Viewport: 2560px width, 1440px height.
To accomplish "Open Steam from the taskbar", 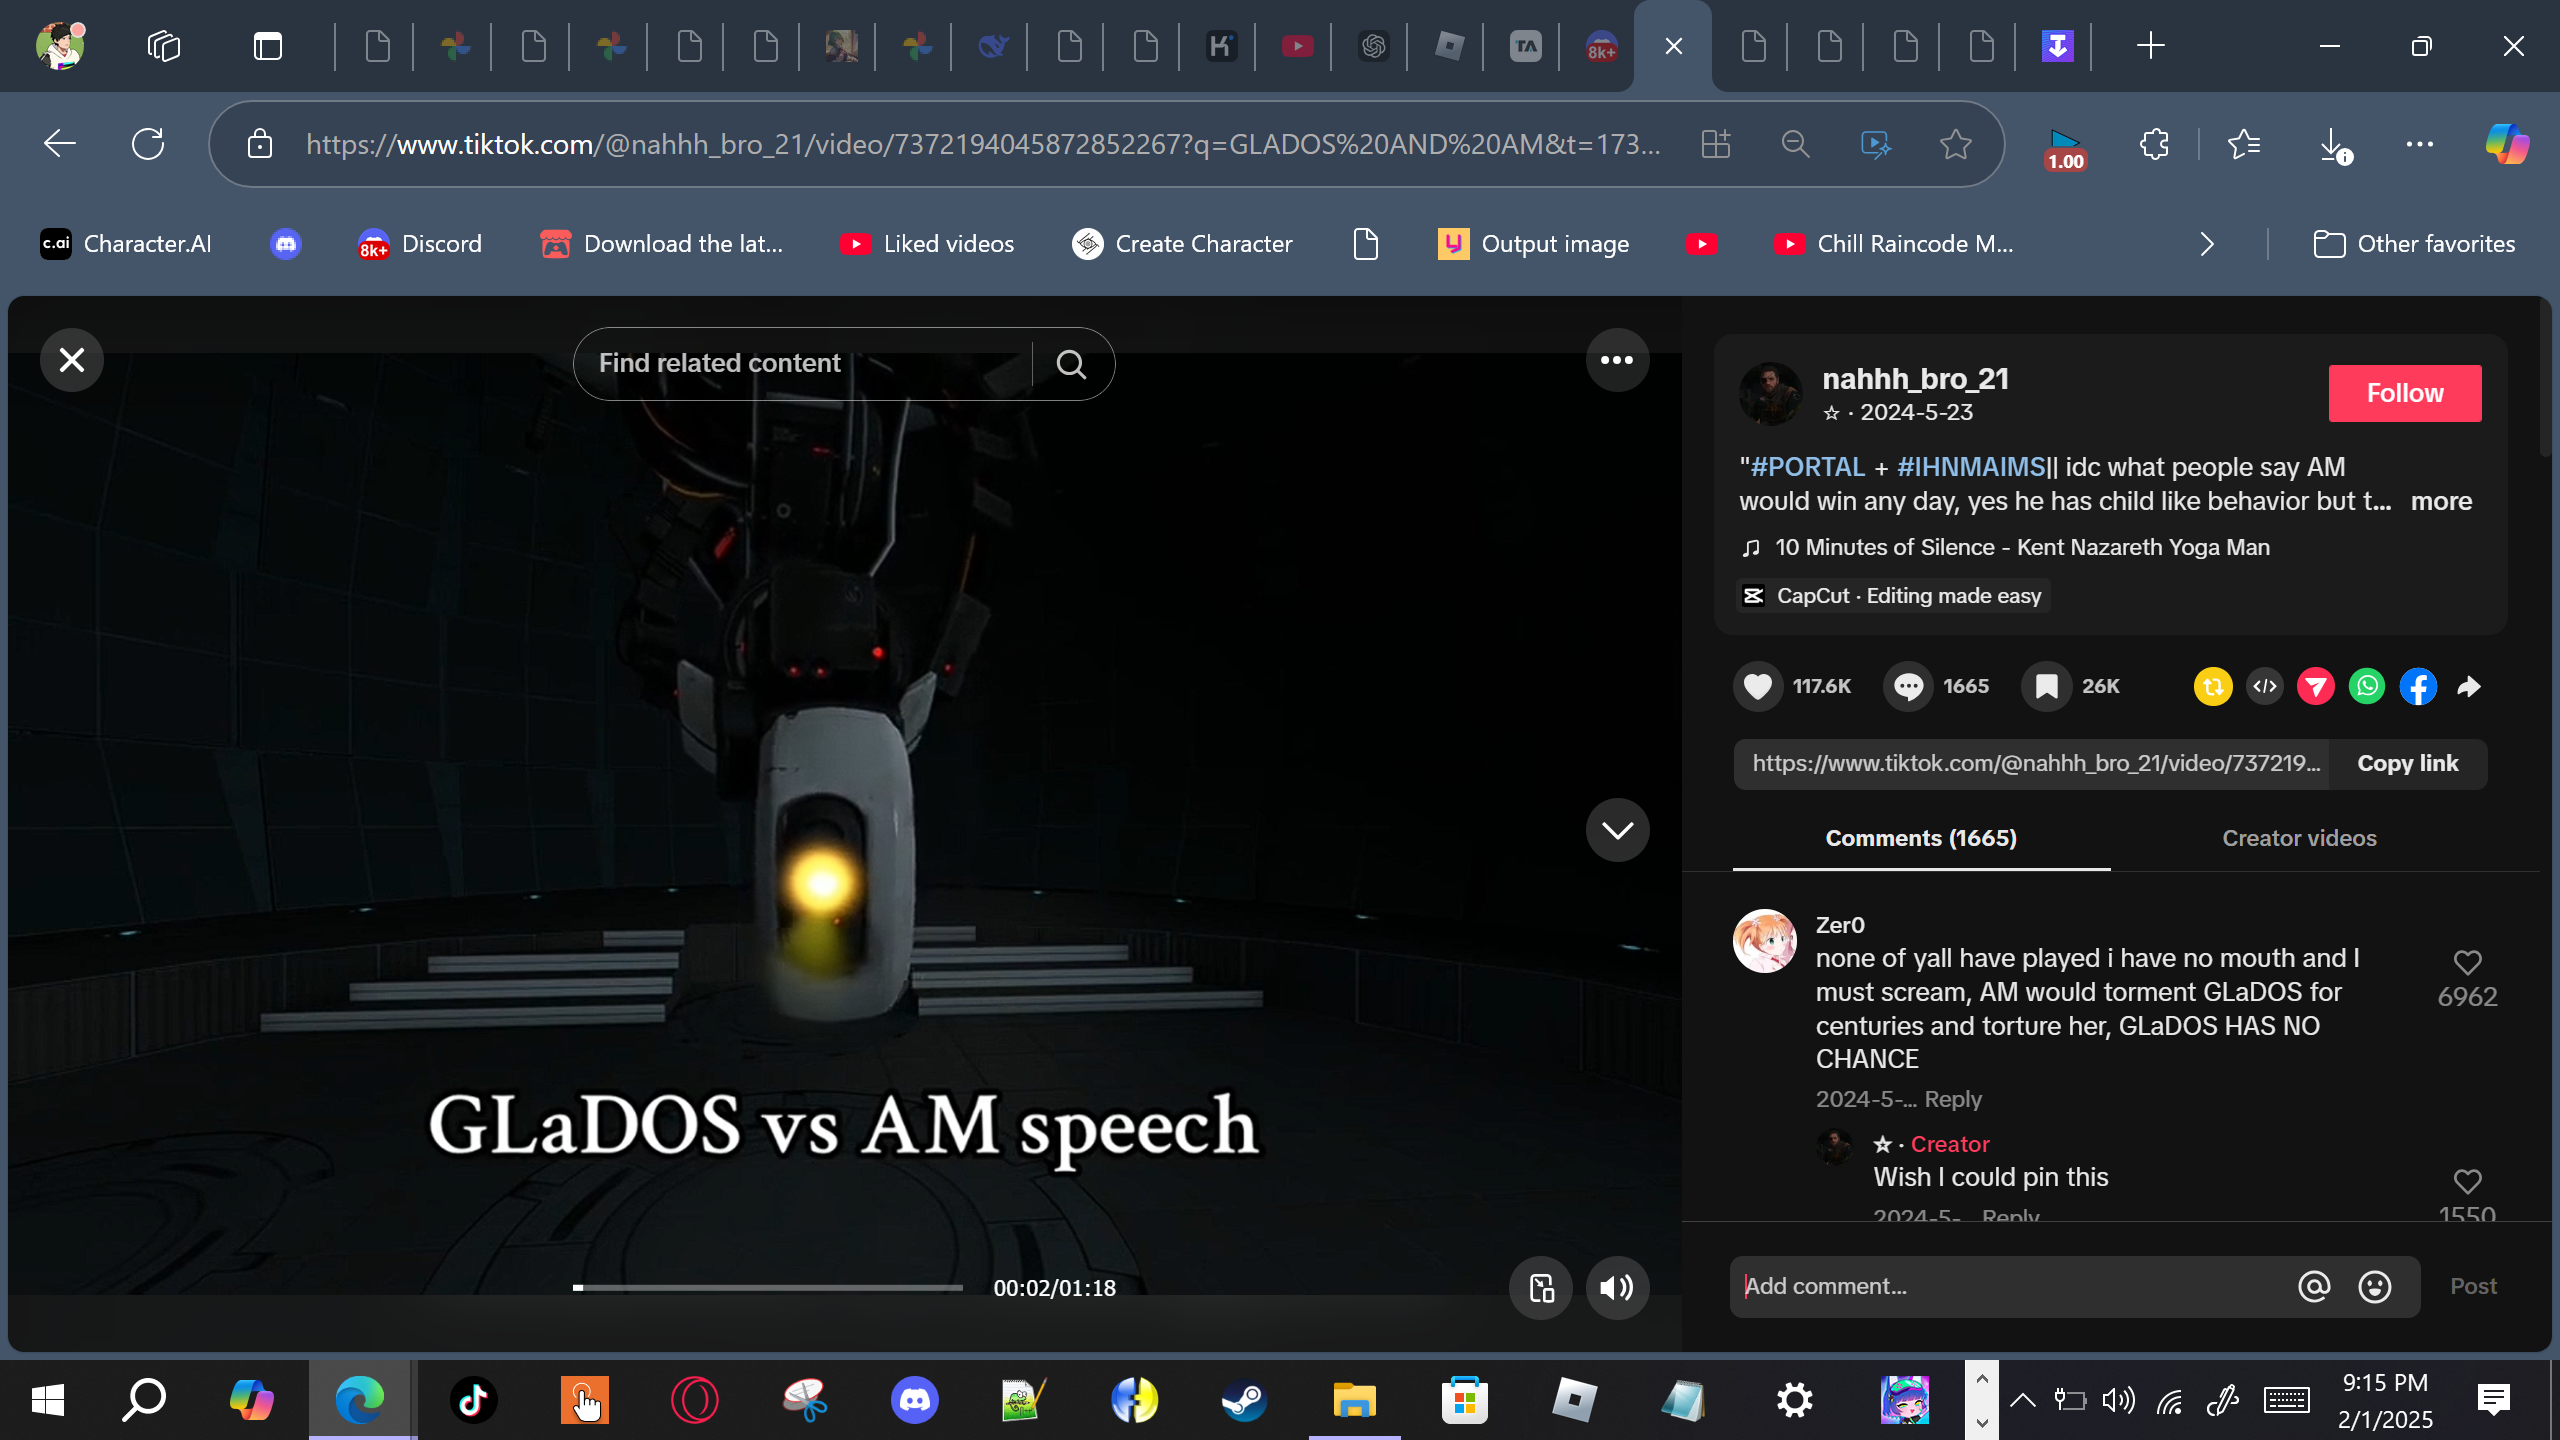I will [1244, 1400].
